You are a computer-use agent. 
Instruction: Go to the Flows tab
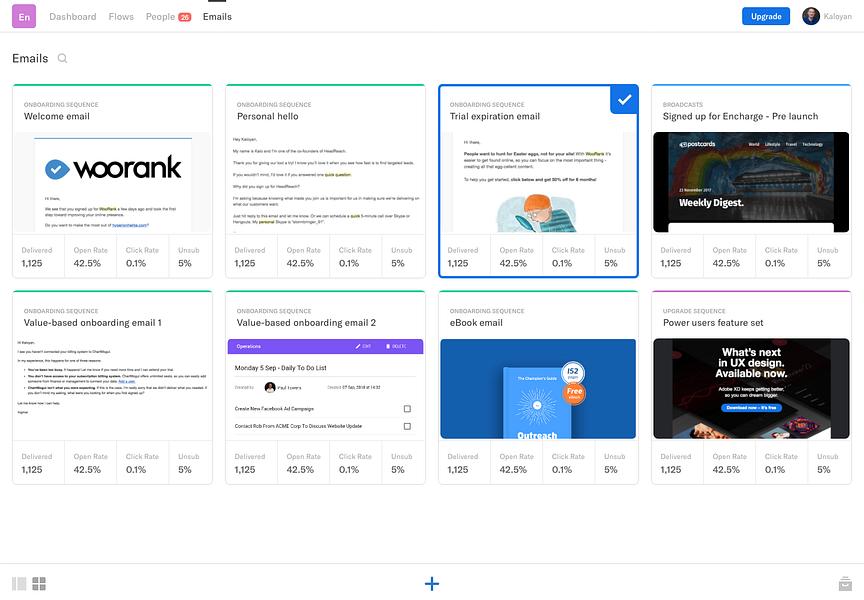click(x=121, y=17)
